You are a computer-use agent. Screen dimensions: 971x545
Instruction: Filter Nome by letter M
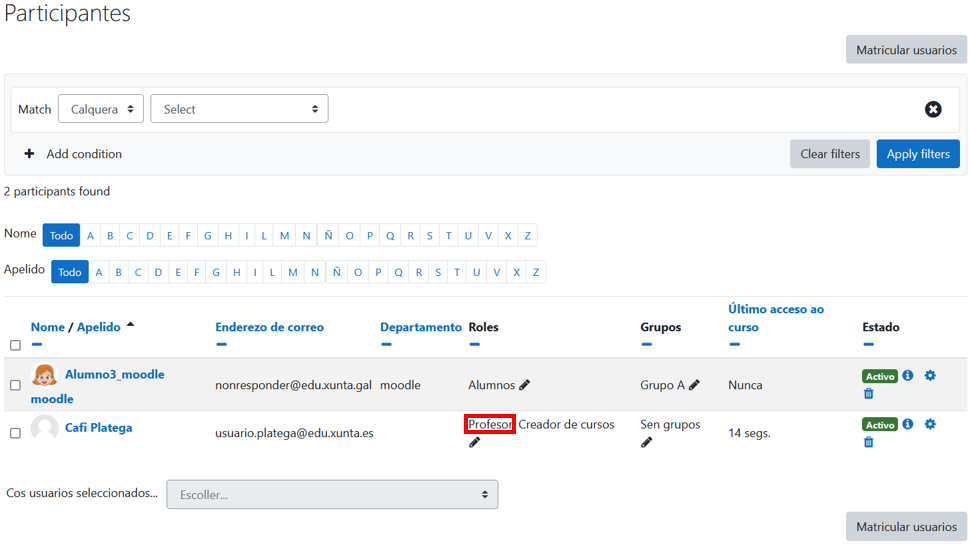click(285, 236)
